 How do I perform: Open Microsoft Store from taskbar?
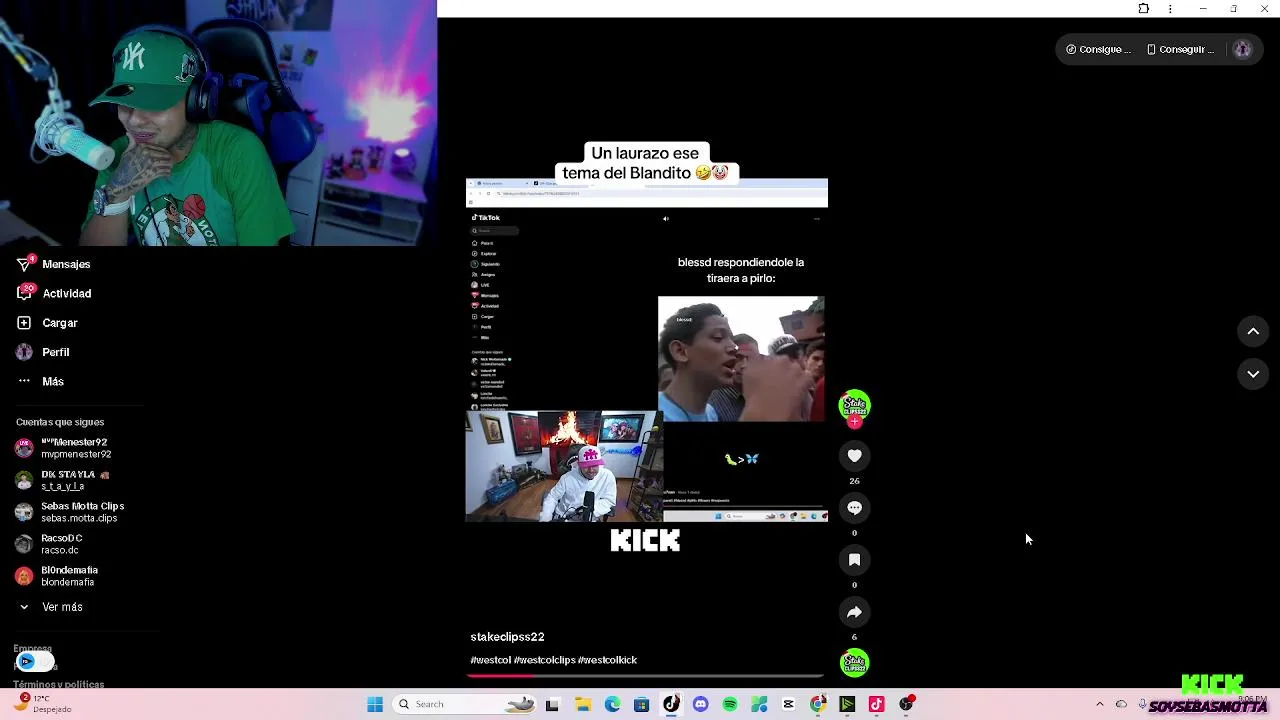pos(641,705)
